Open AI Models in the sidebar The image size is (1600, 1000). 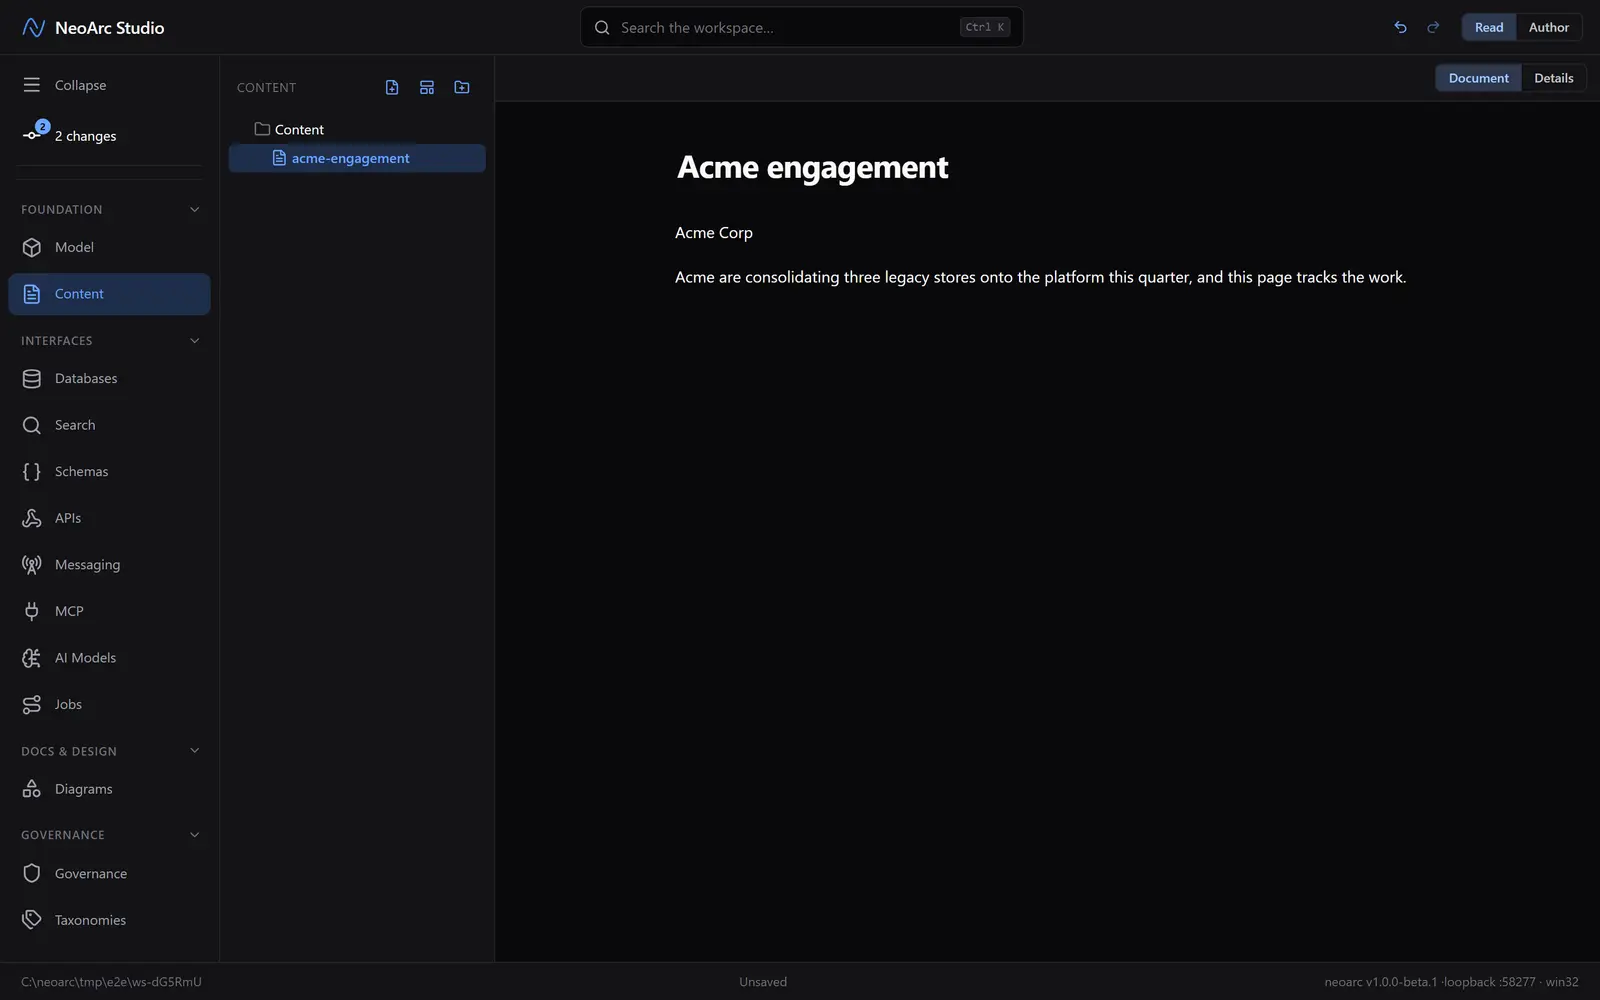click(110, 658)
